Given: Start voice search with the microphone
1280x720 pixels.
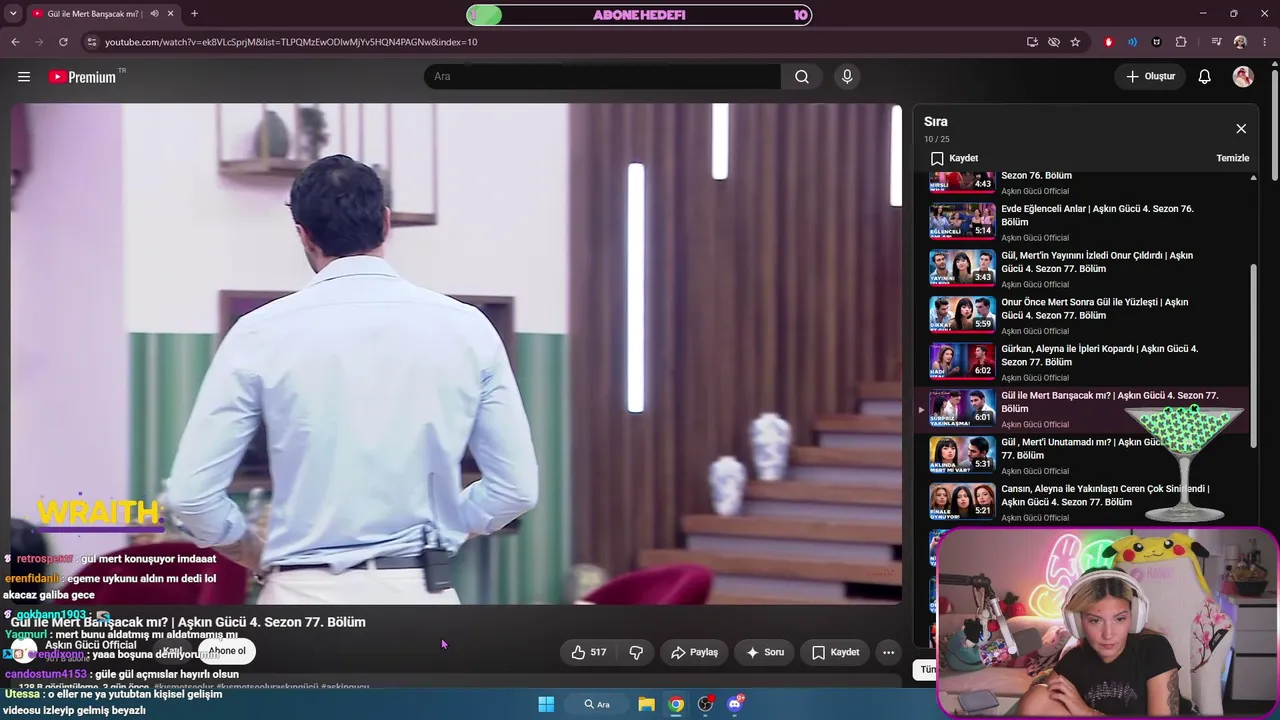Looking at the screenshot, I should pyautogui.click(x=847, y=77).
